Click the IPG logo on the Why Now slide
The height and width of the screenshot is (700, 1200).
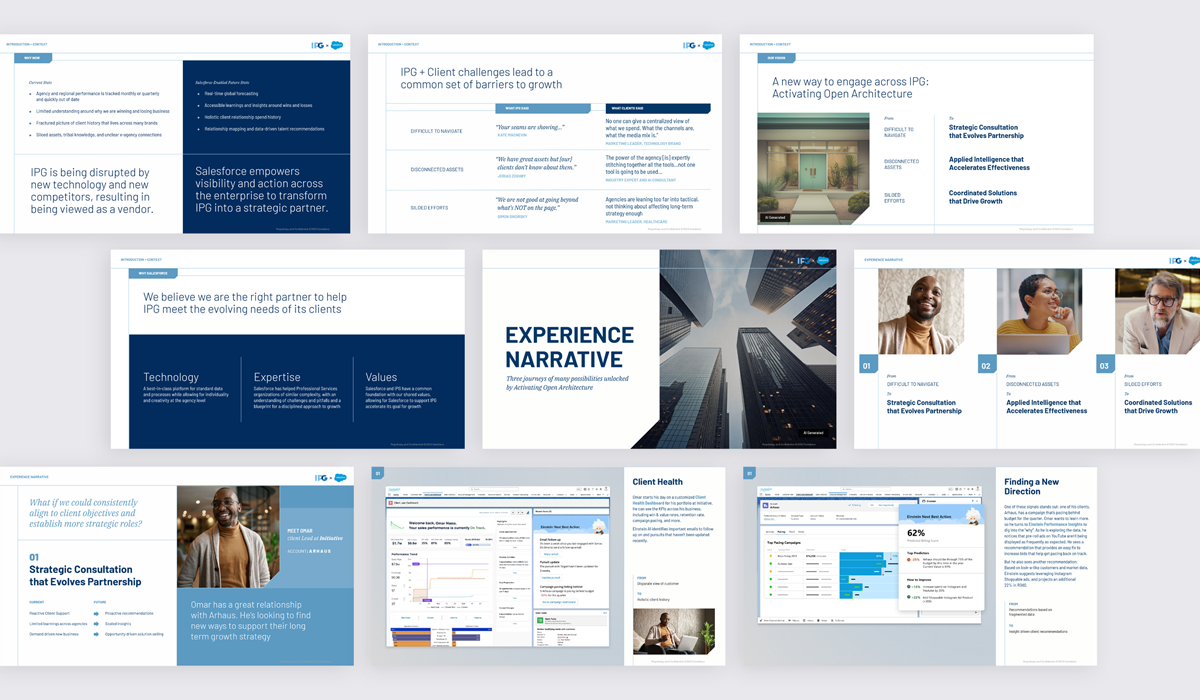tap(317, 45)
